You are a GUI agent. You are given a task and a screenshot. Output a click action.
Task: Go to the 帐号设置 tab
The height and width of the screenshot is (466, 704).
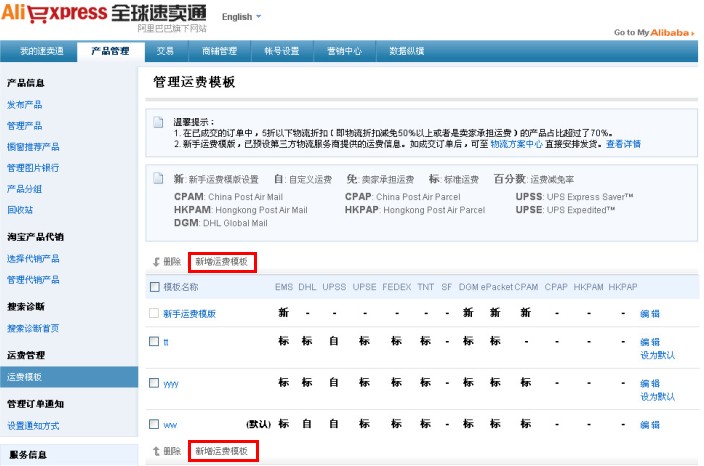[282, 51]
